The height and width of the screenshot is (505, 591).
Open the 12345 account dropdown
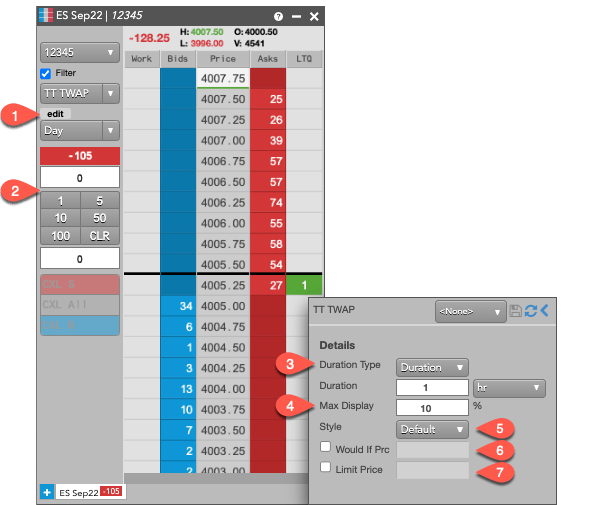pyautogui.click(x=80, y=52)
